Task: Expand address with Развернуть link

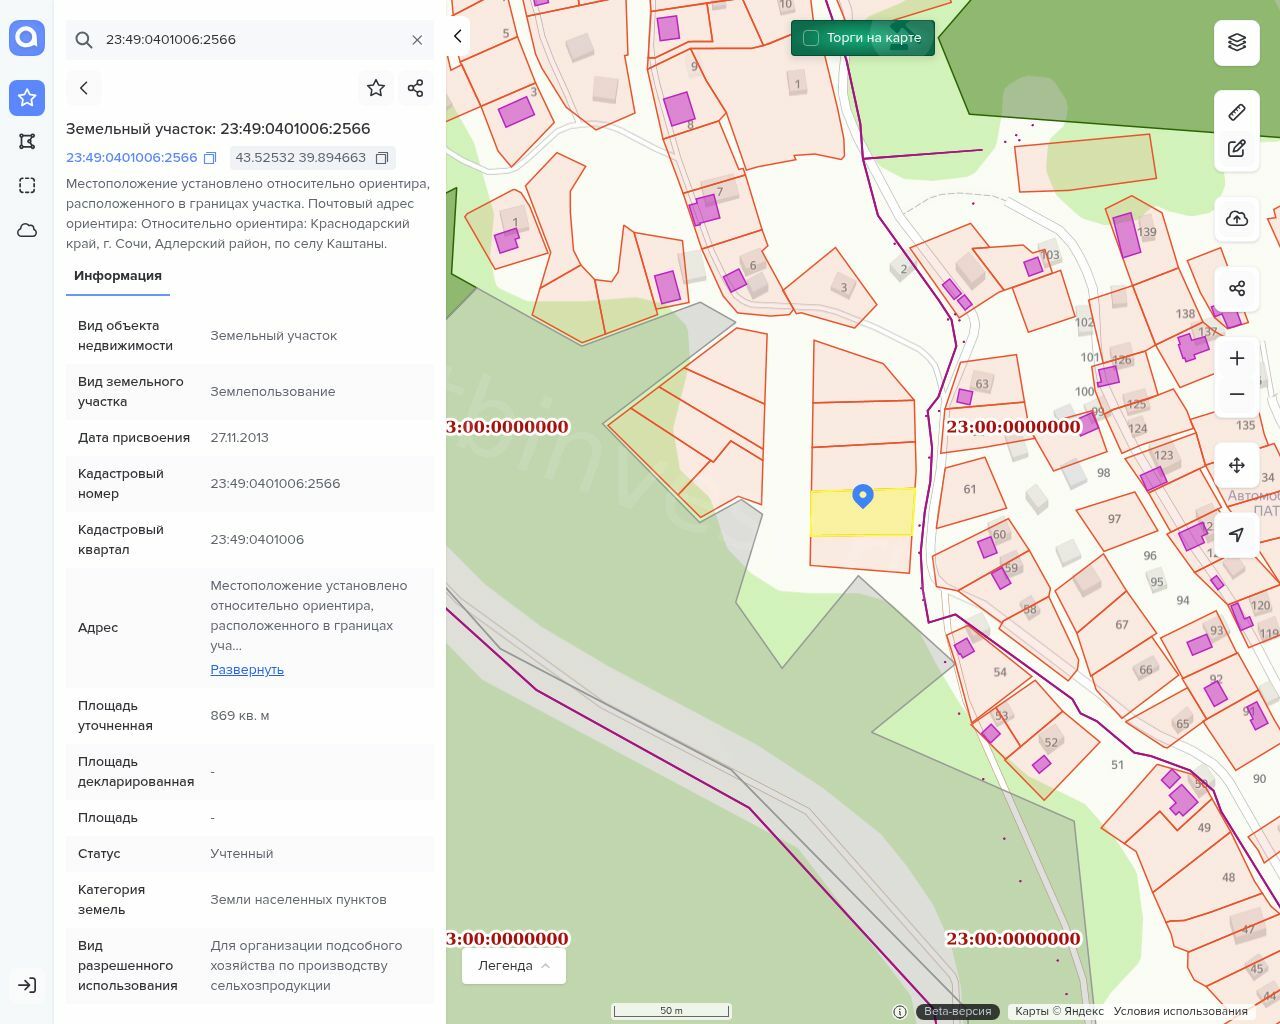Action: (247, 670)
